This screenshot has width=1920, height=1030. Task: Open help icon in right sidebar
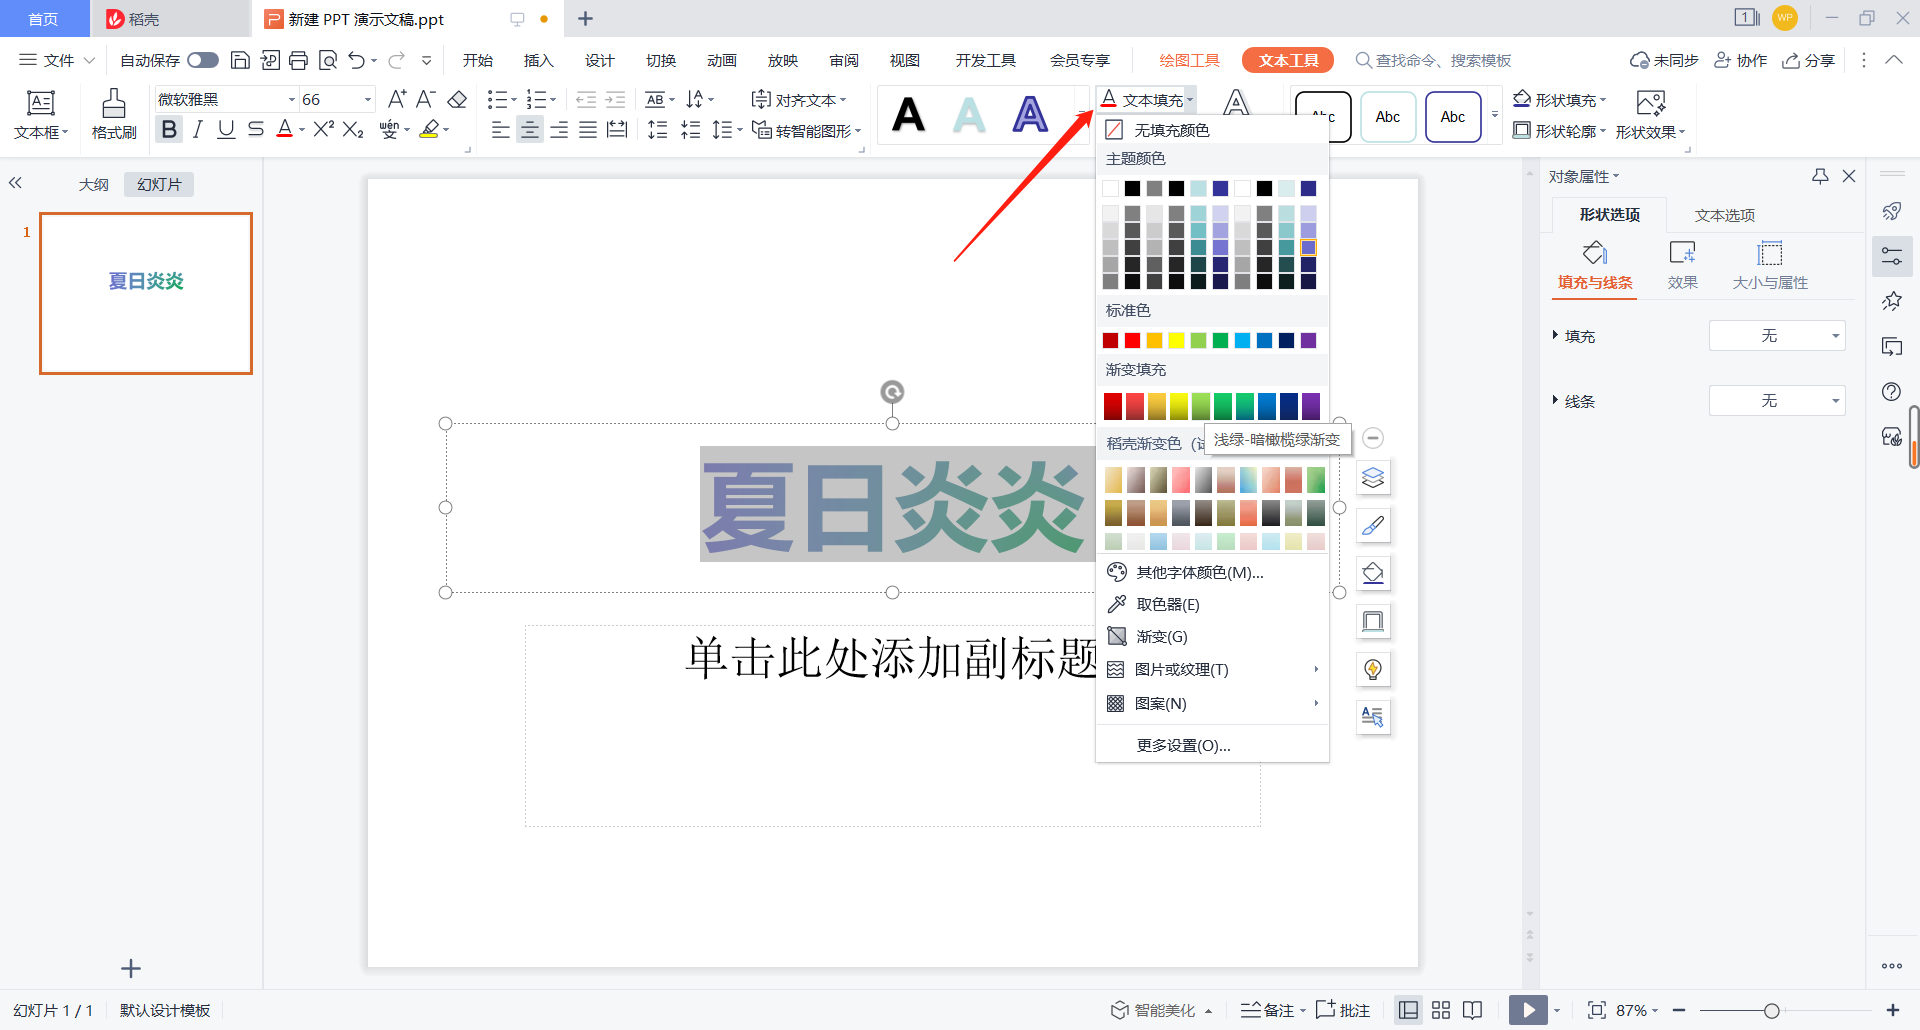(x=1891, y=391)
